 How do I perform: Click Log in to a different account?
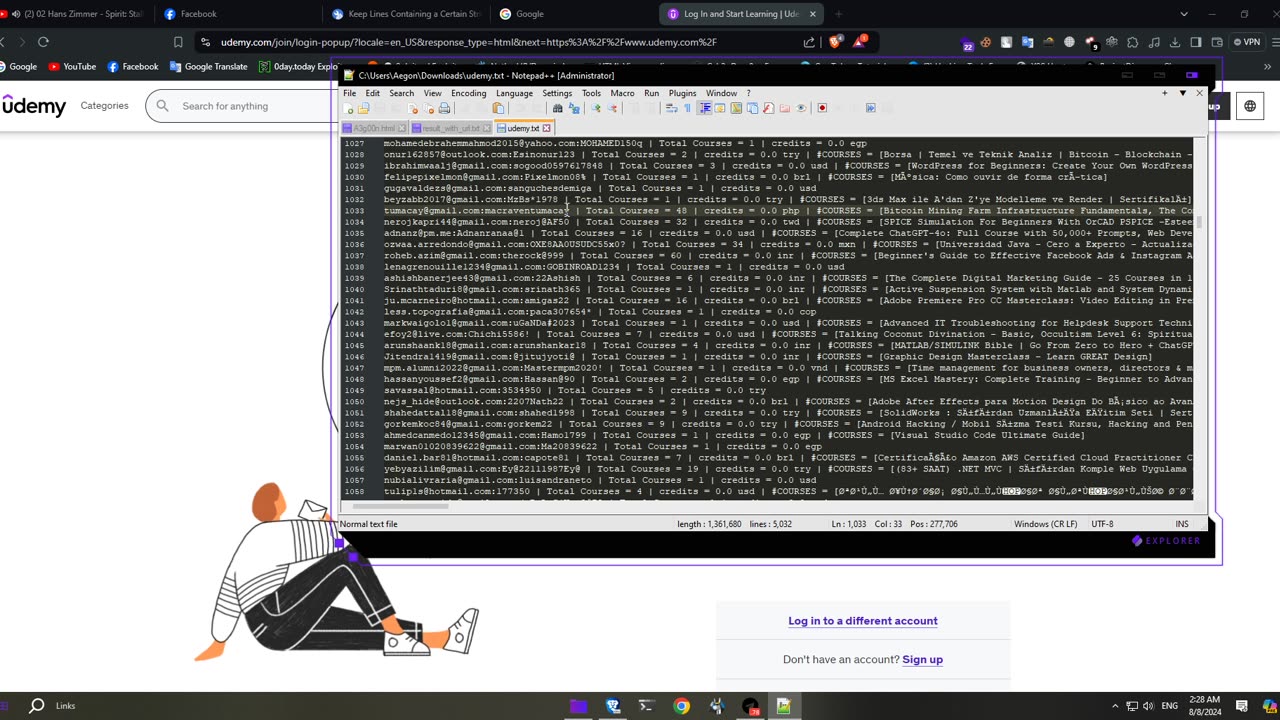click(x=863, y=621)
